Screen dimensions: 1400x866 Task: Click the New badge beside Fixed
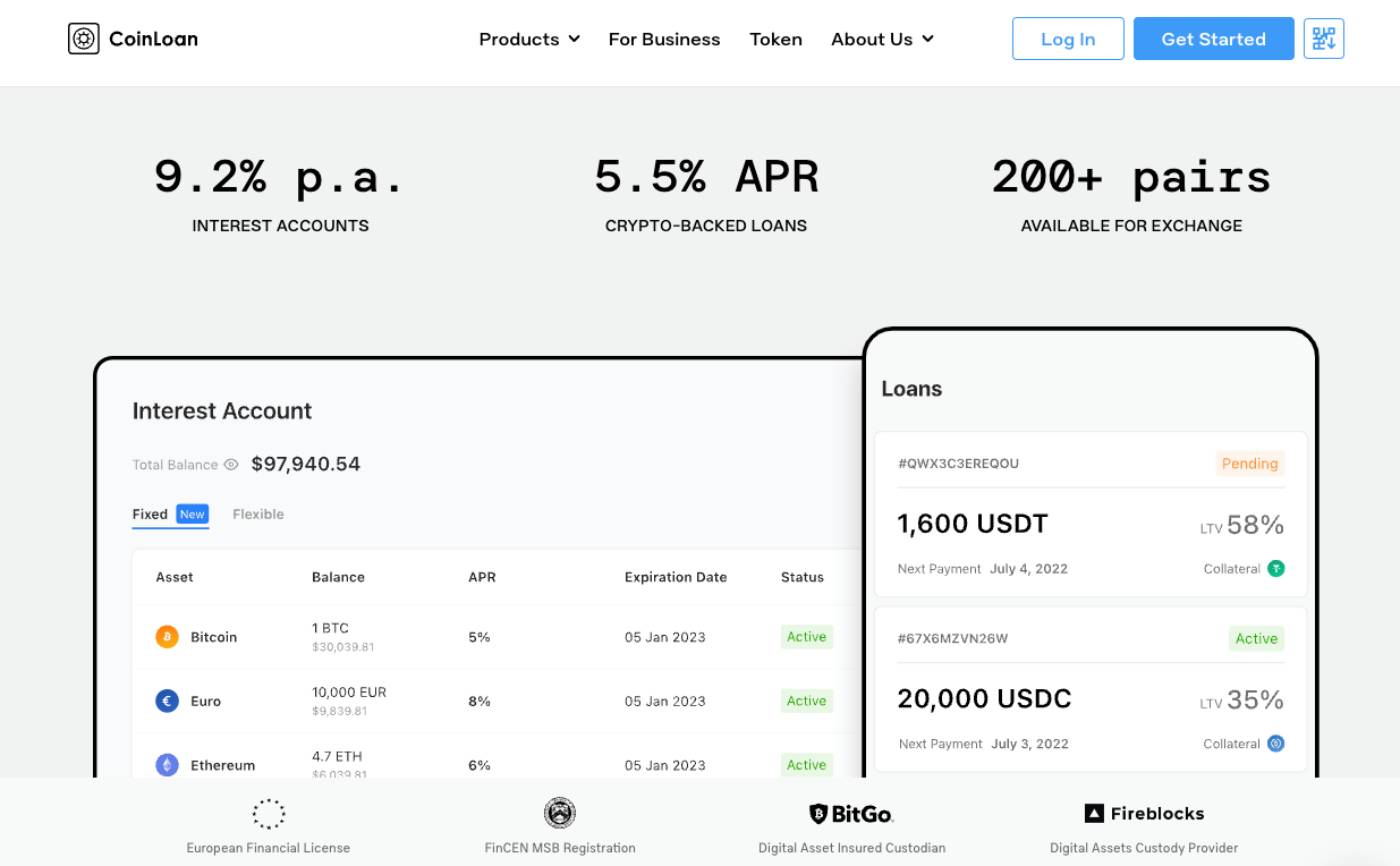click(x=192, y=514)
